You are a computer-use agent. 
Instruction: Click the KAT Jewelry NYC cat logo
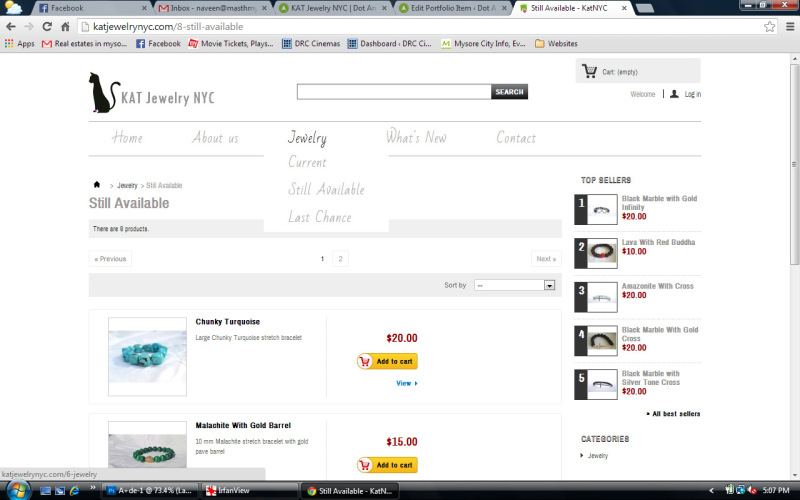[101, 92]
